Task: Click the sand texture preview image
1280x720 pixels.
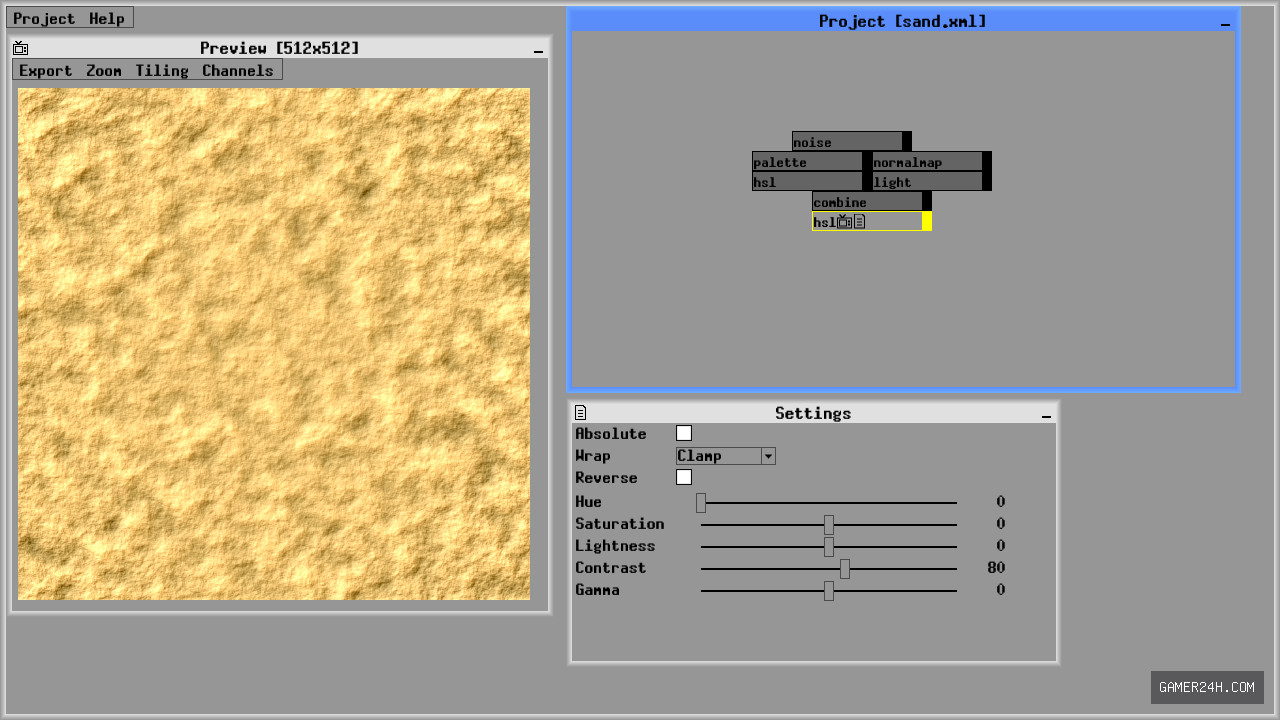Action: coord(274,344)
